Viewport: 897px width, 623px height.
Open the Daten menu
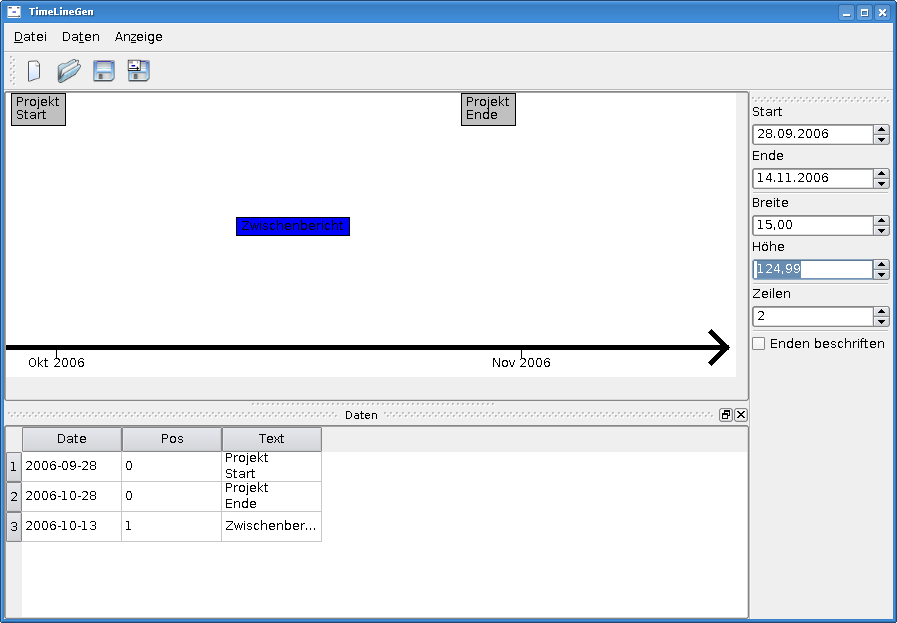coord(81,37)
